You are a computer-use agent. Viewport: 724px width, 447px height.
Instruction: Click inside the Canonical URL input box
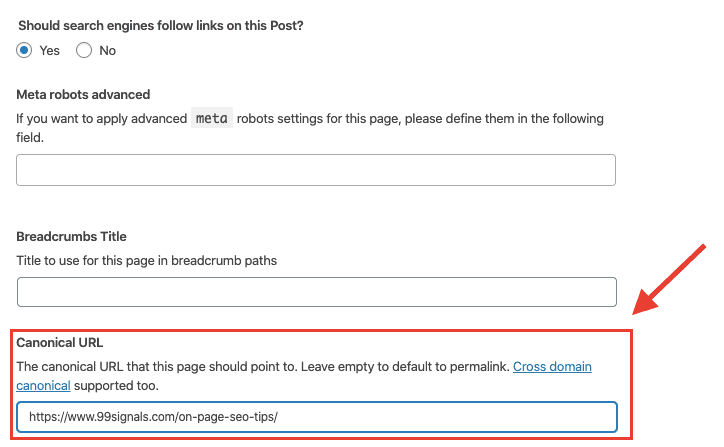[x=317, y=417]
